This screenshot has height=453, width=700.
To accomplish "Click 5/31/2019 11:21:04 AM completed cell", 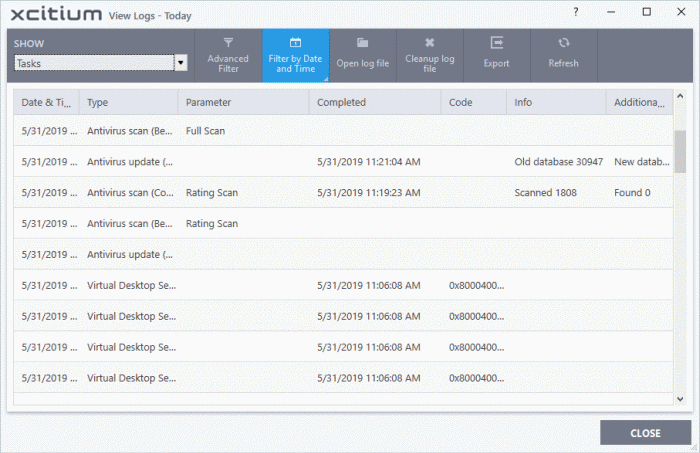I will click(369, 162).
